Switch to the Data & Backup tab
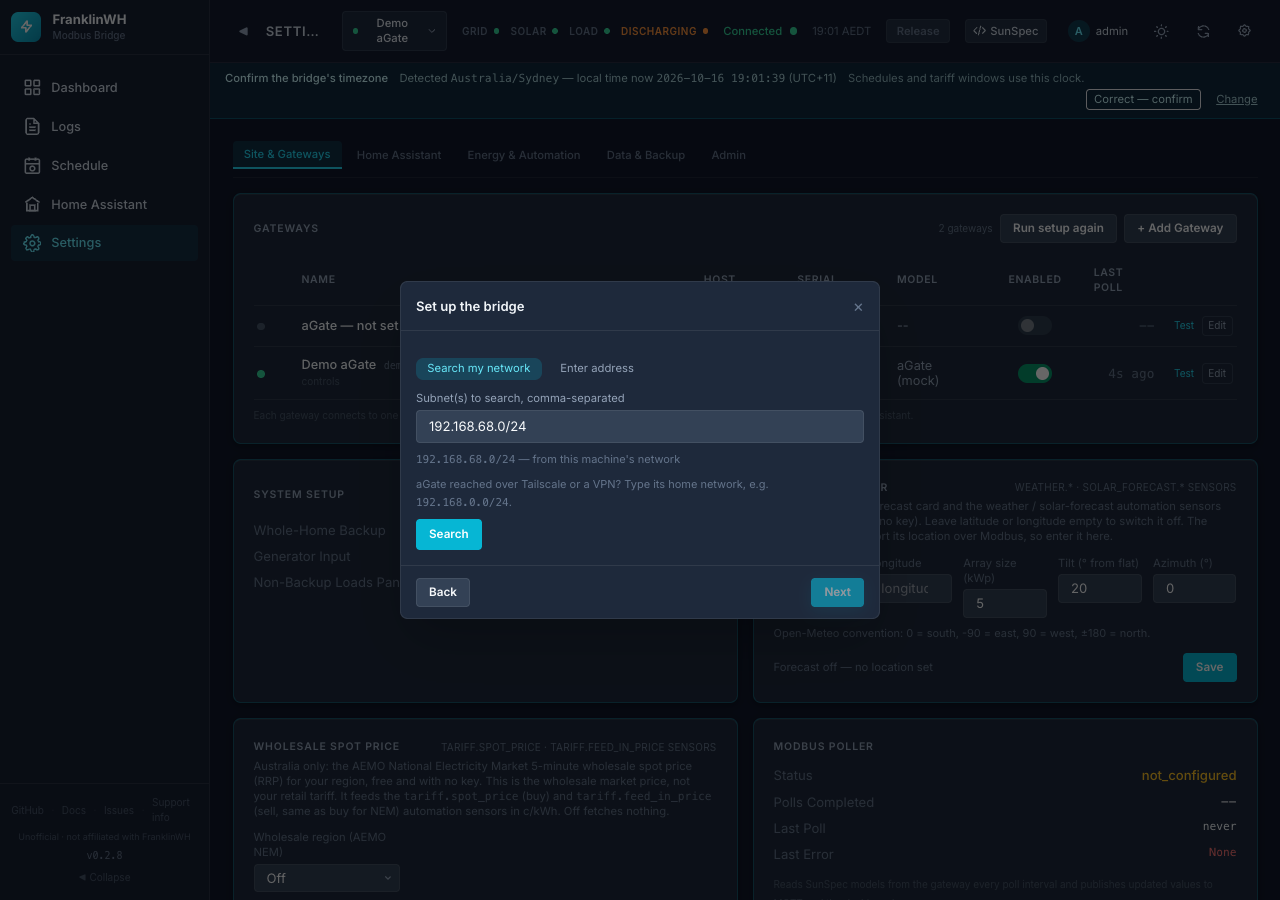Image resolution: width=1280 pixels, height=900 pixels. (x=646, y=155)
